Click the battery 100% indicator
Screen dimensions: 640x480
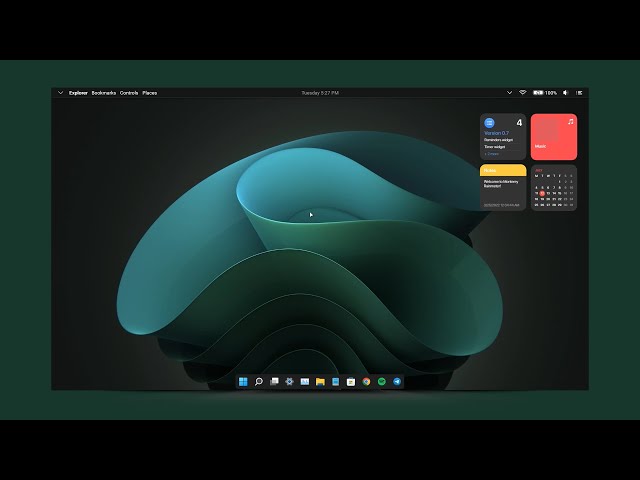(x=545, y=93)
